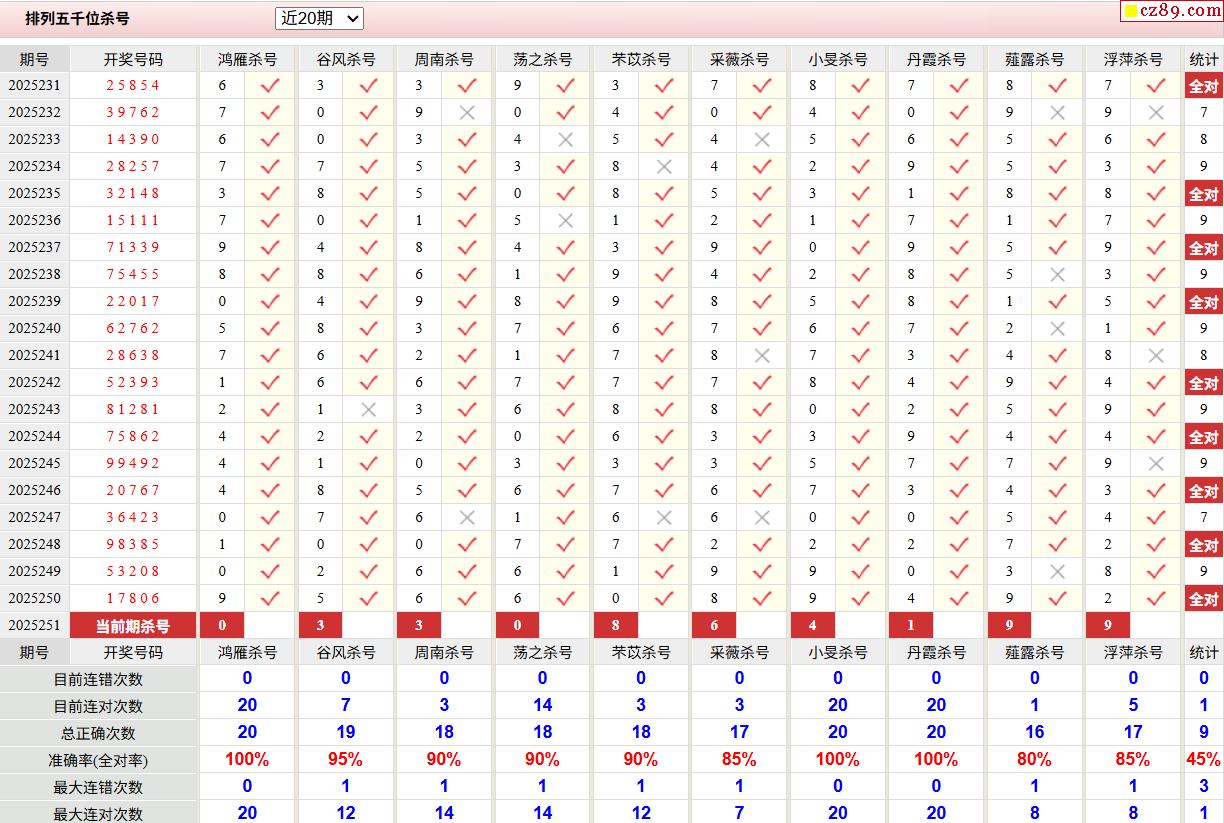Click the 丹霞 current kill number 1 in row 2025251

911,626
